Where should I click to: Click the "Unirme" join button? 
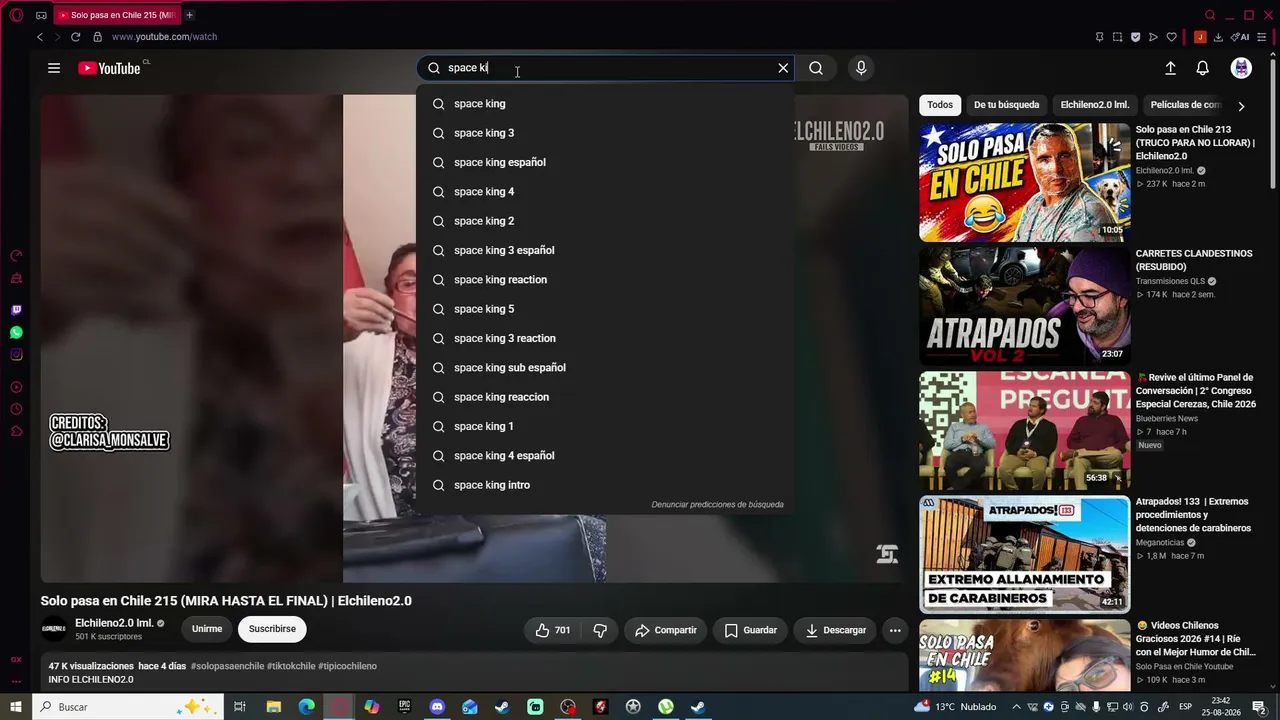click(x=207, y=629)
